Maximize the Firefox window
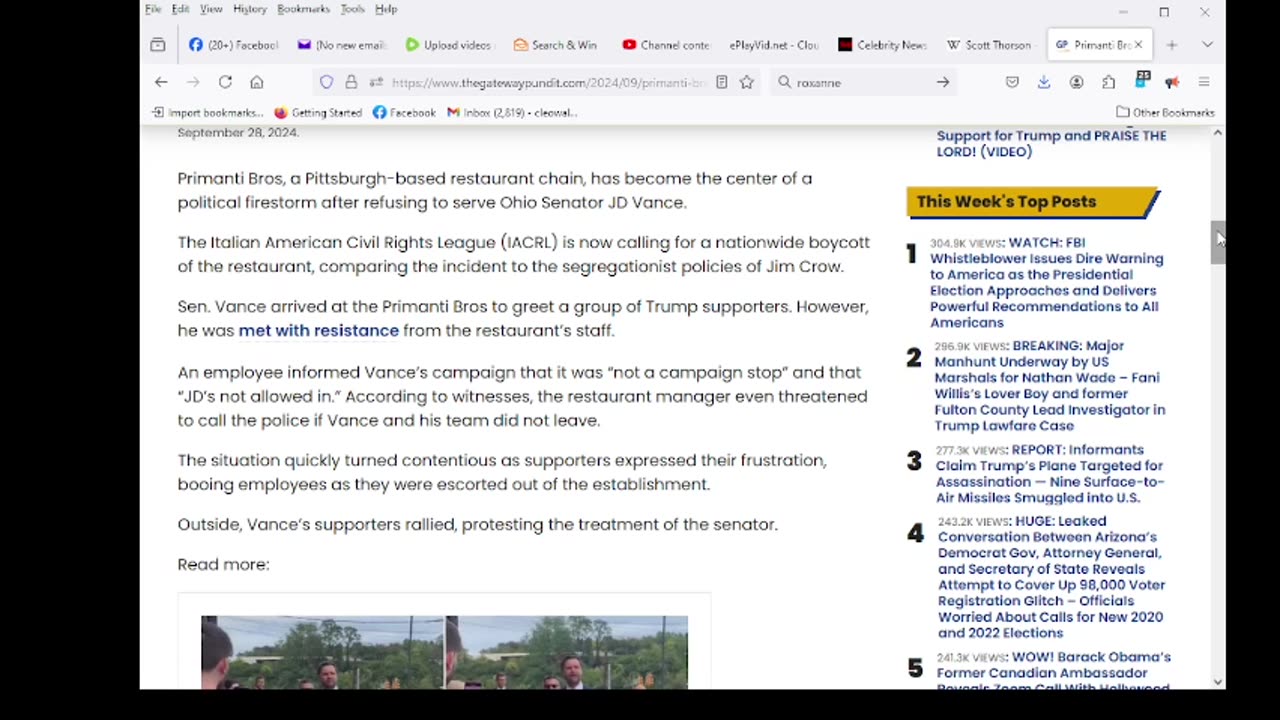Screen dimensions: 1280x720 click(x=1164, y=12)
